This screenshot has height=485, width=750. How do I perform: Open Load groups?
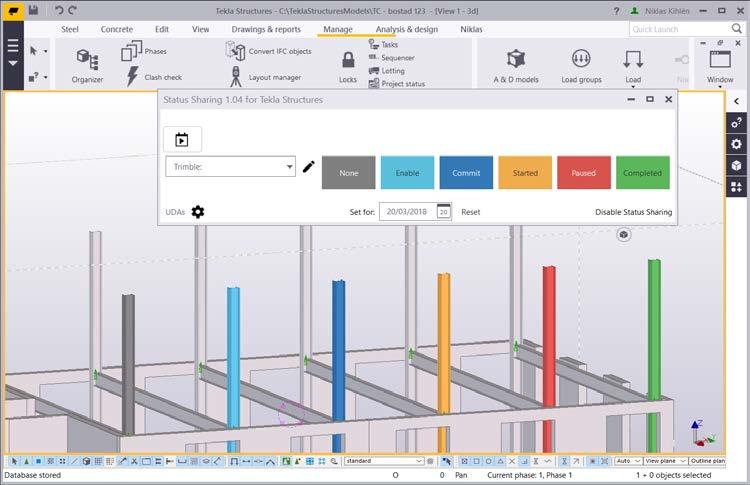581,66
